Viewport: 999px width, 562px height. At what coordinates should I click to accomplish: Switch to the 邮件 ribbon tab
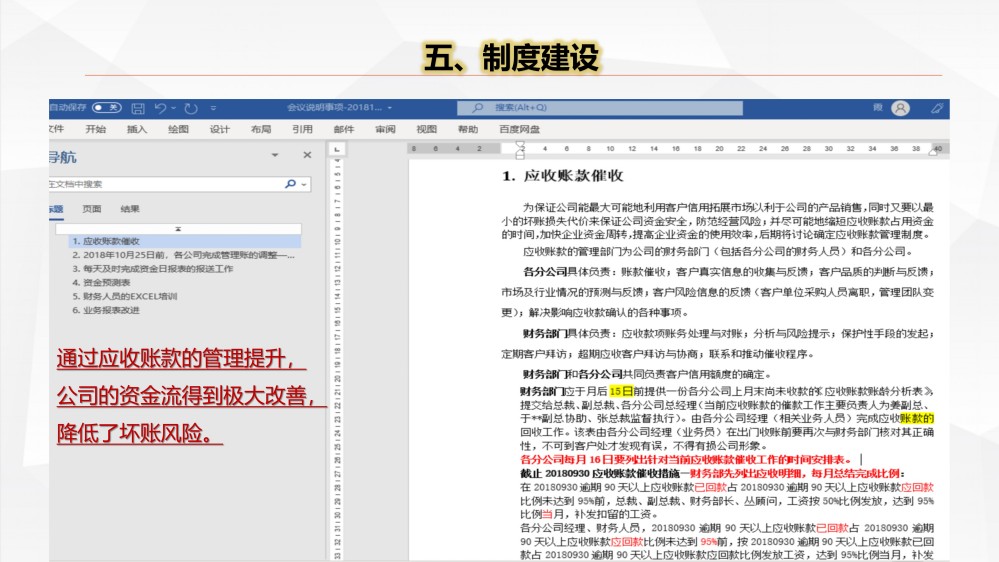343,129
